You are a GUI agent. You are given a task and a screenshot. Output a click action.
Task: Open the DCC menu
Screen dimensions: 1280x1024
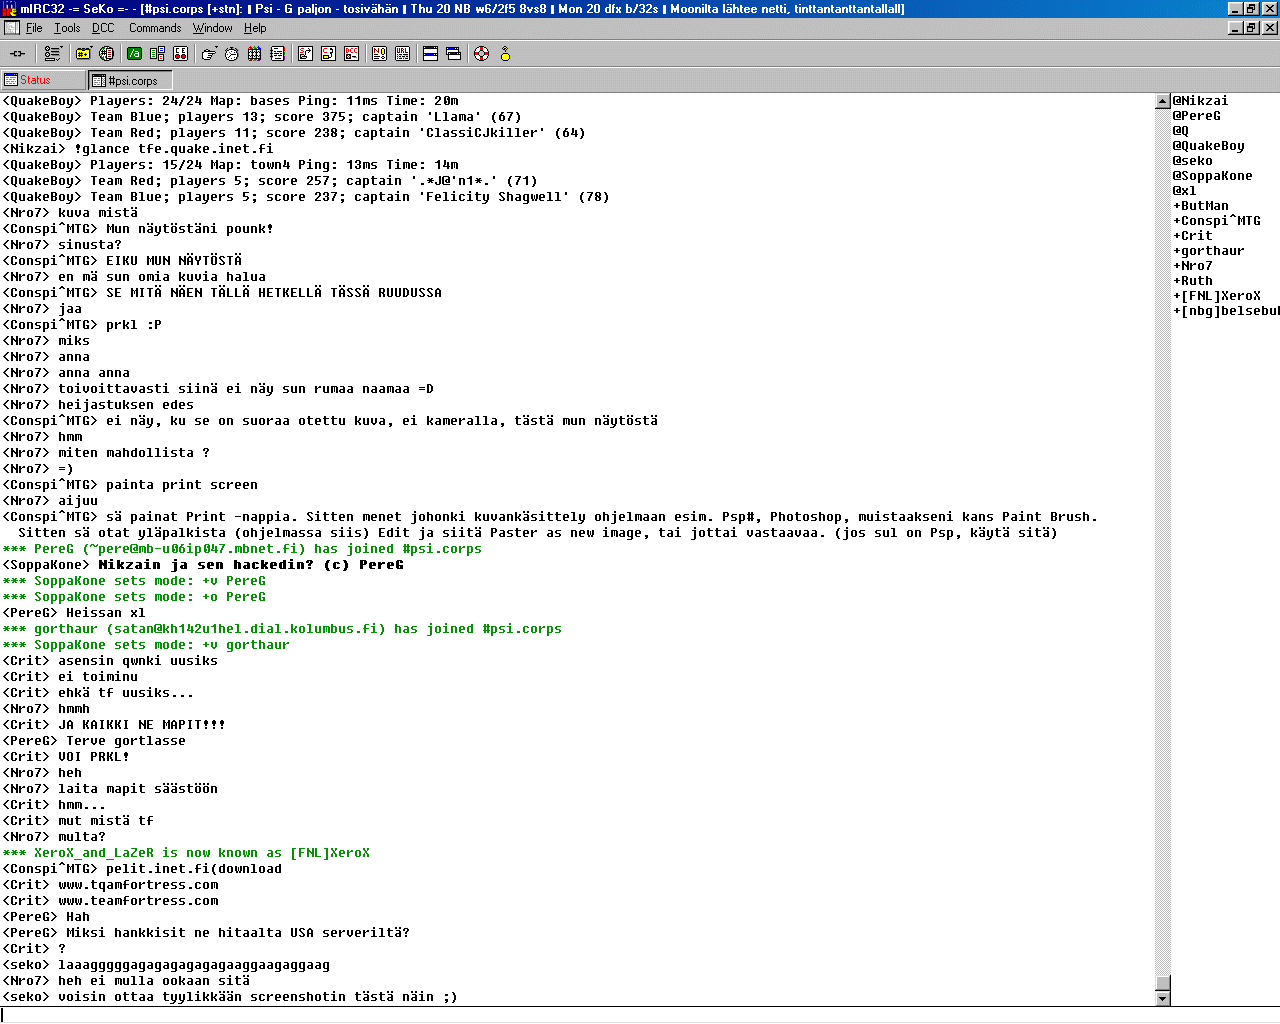(103, 28)
